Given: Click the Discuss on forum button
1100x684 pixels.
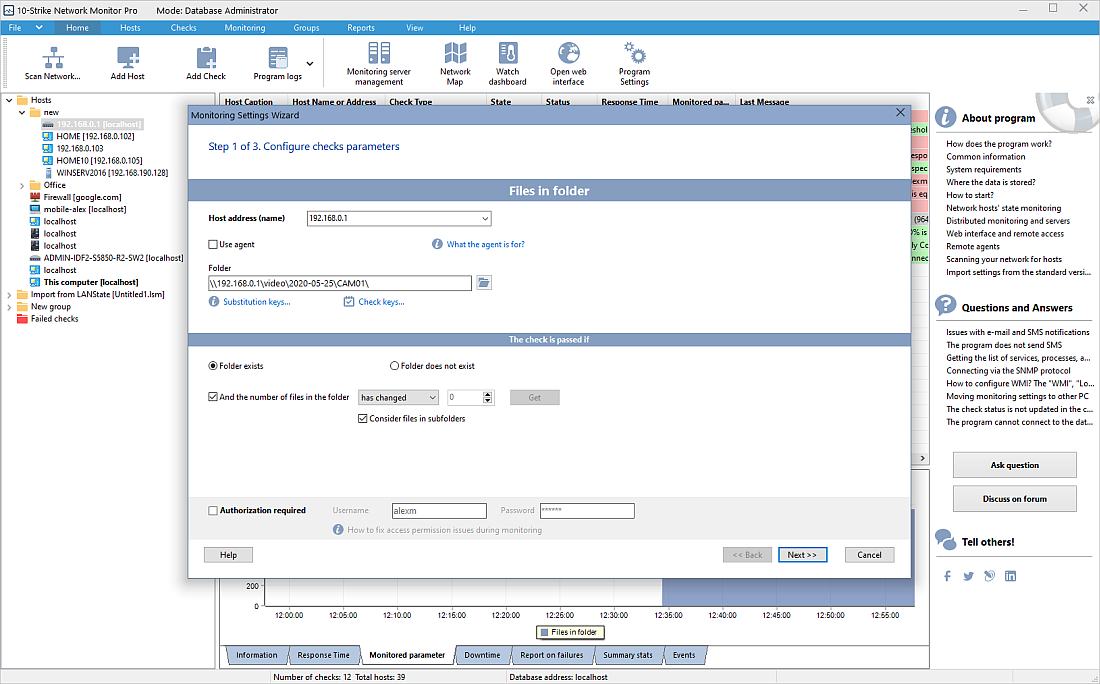Looking at the screenshot, I should click(1014, 499).
